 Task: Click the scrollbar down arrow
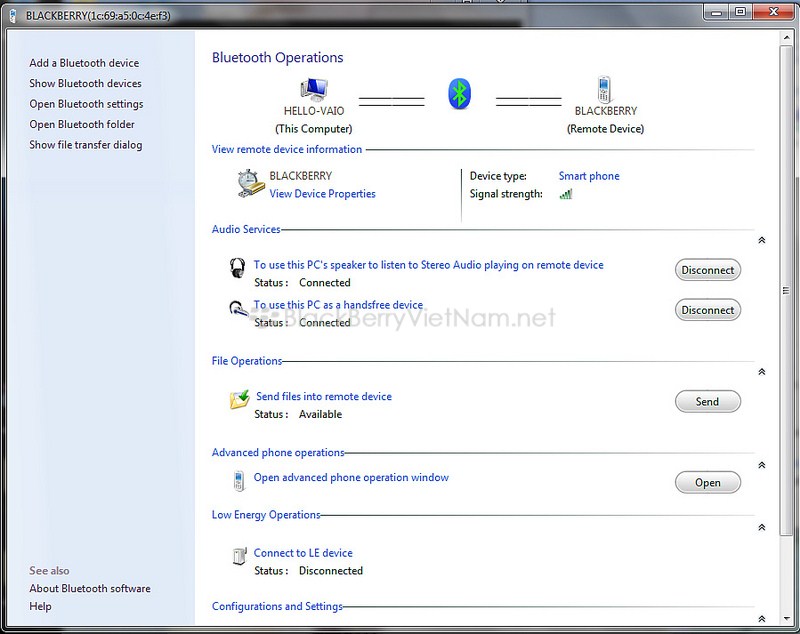coord(786,618)
